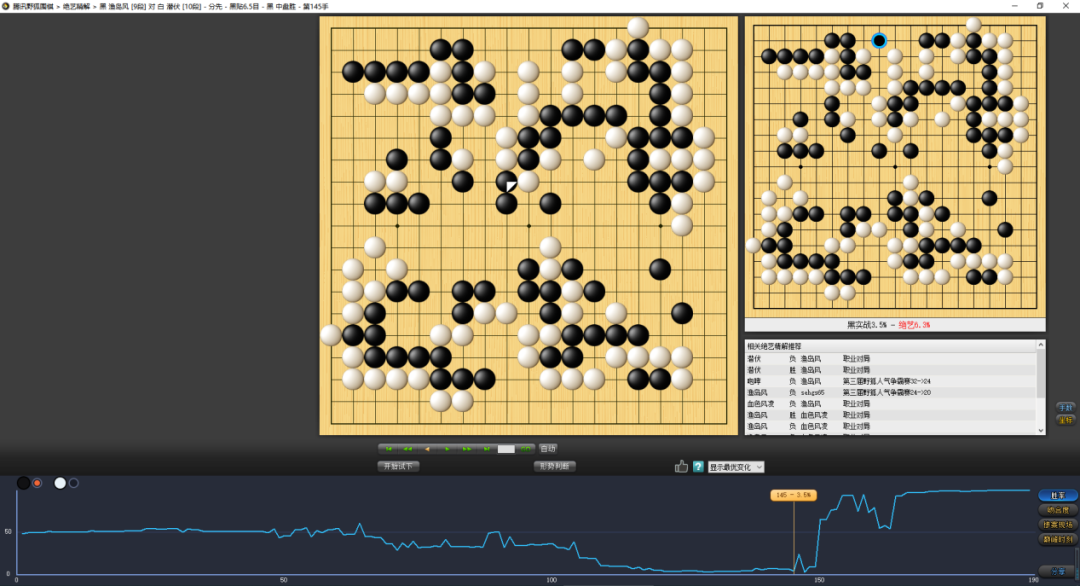
Task: Step forward one move
Action: point(448,449)
